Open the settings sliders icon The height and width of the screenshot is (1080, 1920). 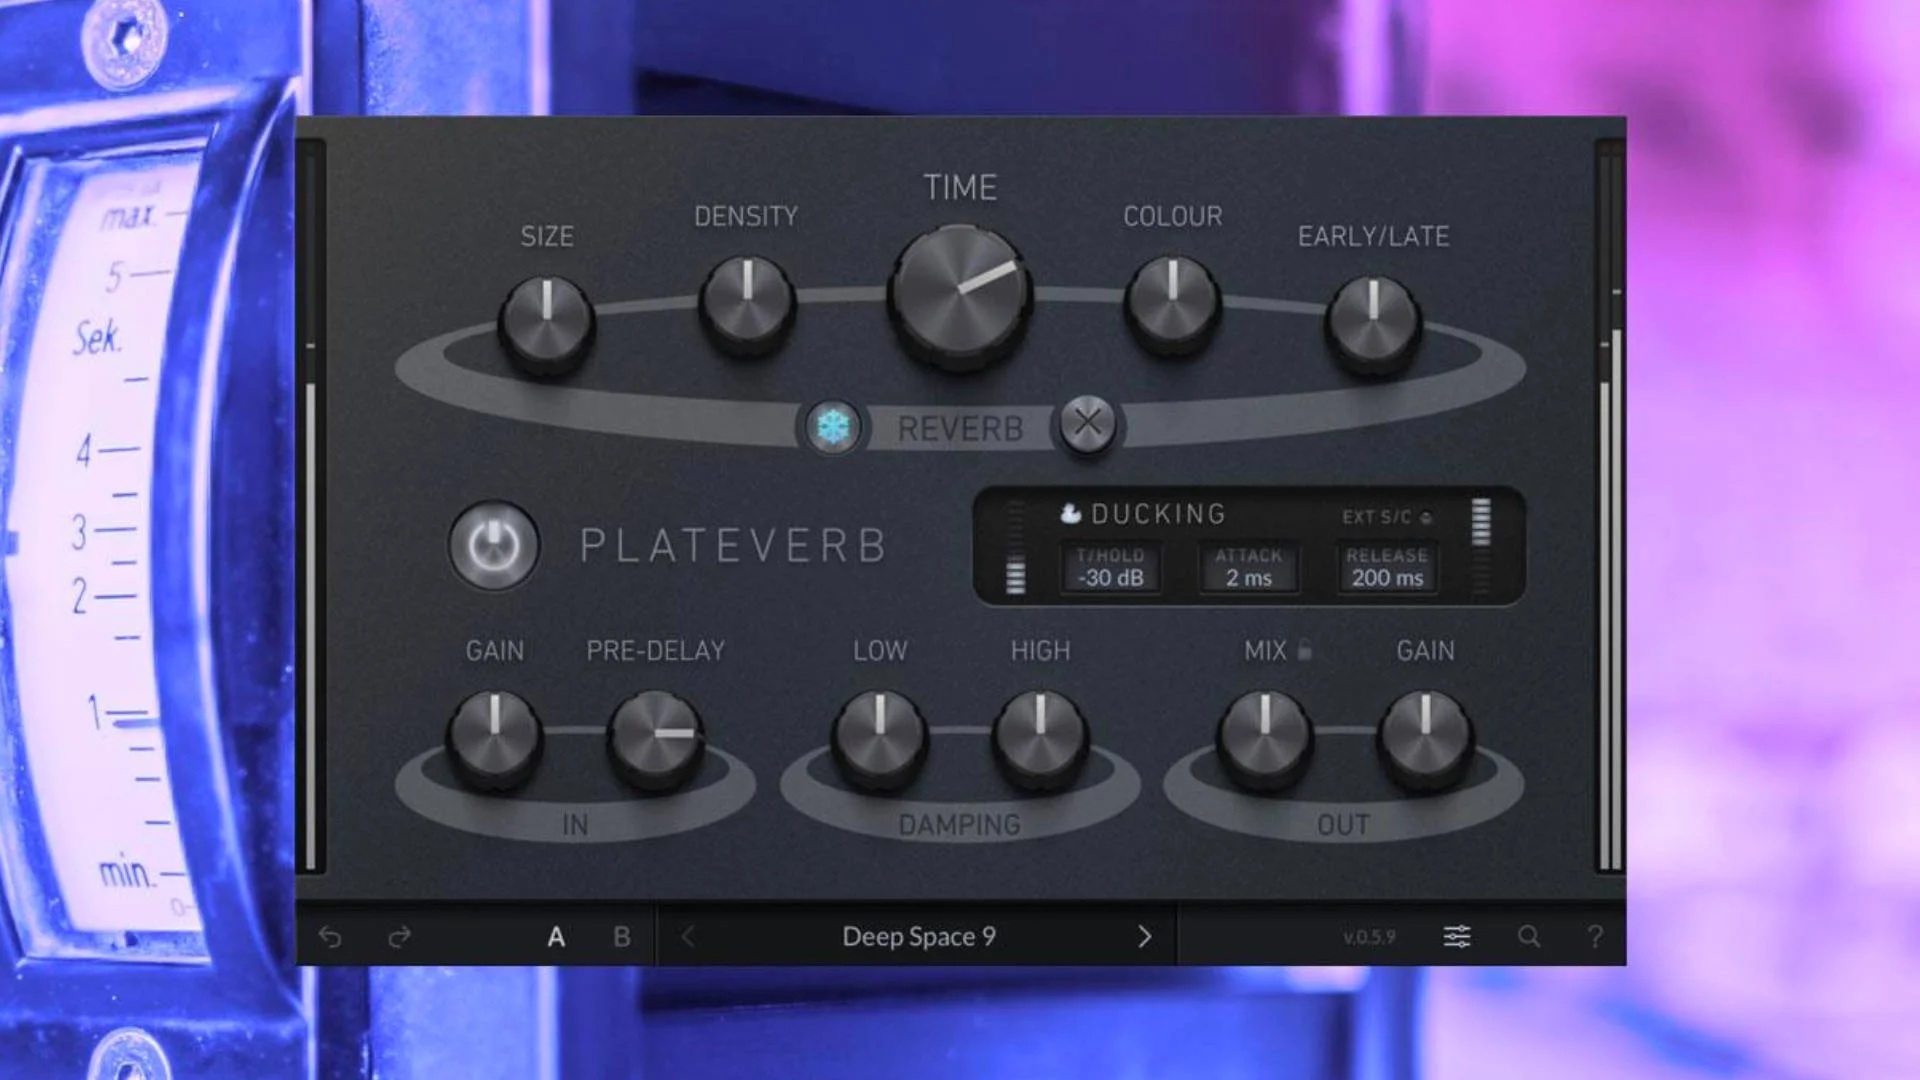(x=1458, y=936)
